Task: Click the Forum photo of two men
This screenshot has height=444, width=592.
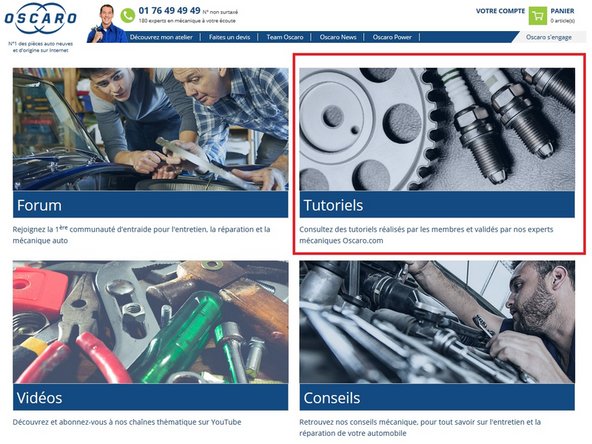Action: tap(150, 129)
